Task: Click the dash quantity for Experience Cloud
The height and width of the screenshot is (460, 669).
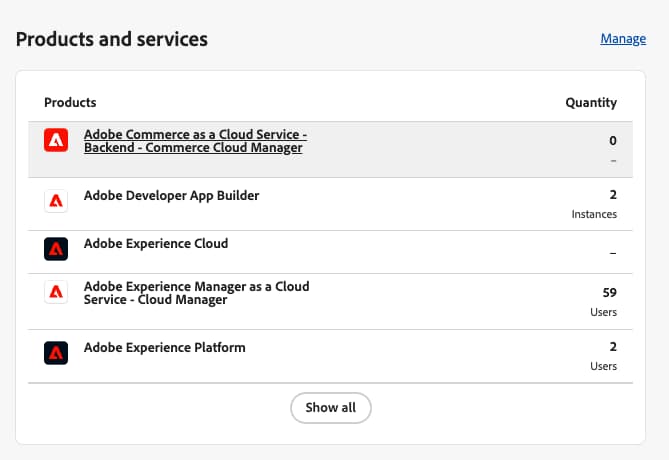Action: point(612,253)
